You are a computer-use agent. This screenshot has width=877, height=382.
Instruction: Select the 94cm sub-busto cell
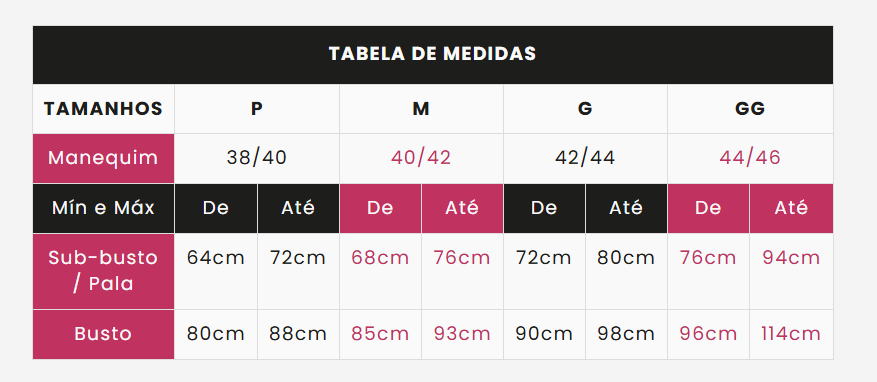point(791,258)
